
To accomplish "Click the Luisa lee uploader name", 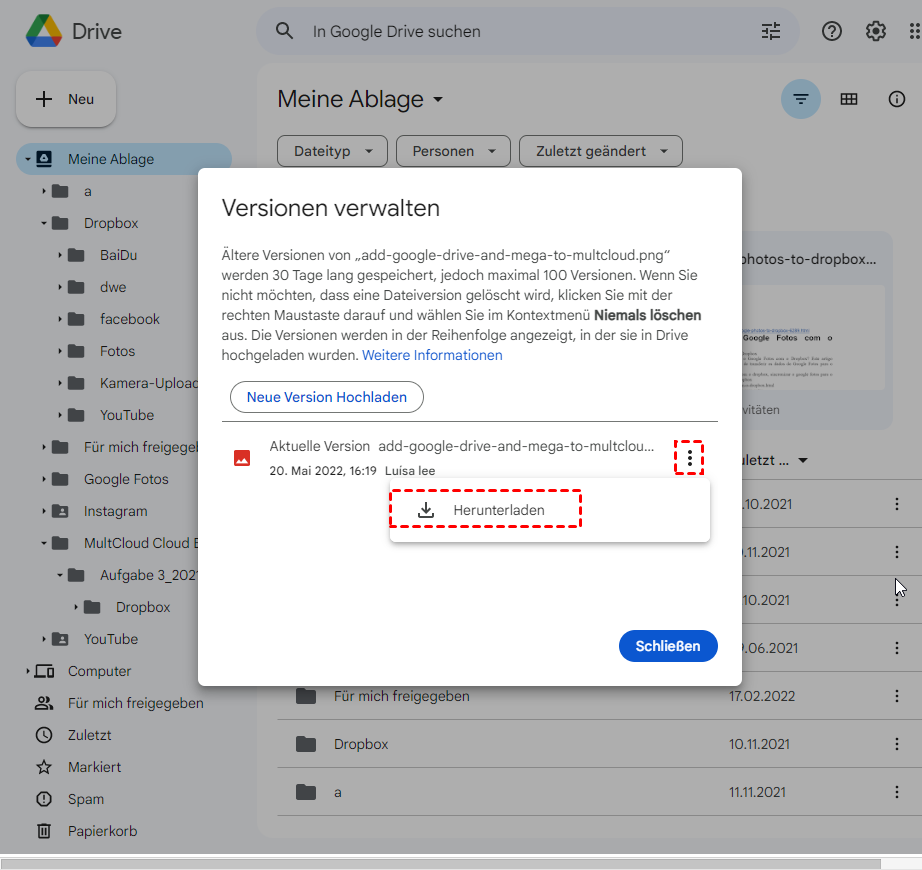I will click(x=410, y=471).
